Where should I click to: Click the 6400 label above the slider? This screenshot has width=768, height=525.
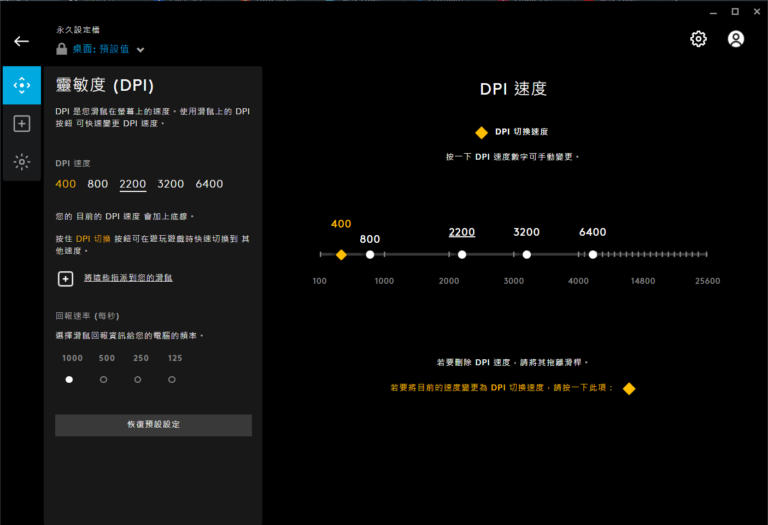click(x=593, y=232)
